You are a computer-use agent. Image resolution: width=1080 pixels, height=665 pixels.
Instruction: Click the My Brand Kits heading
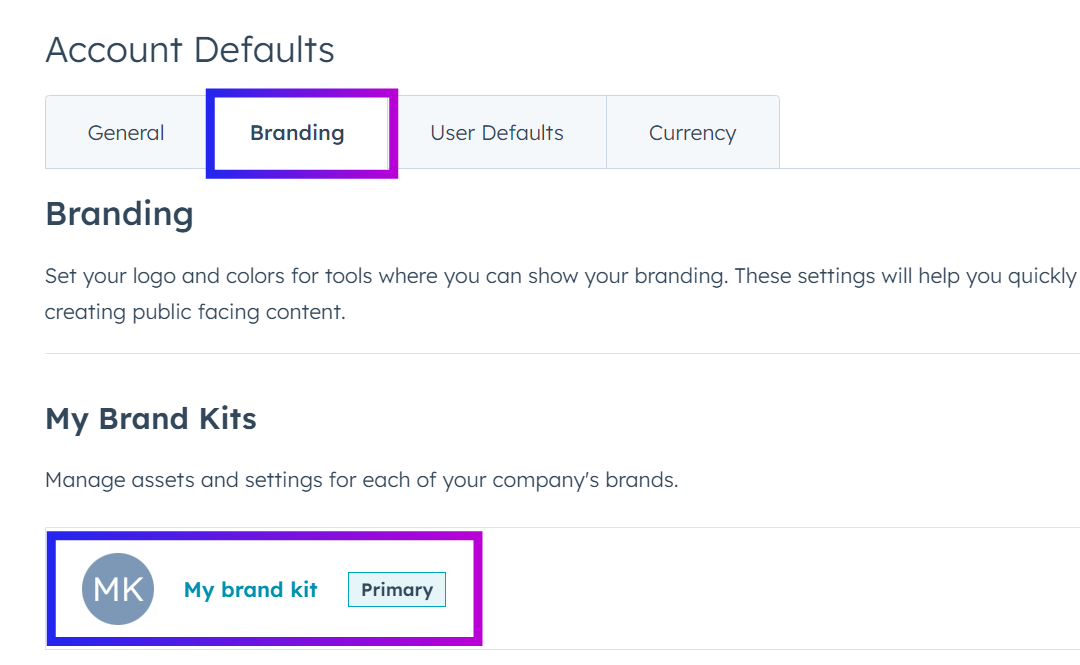150,418
